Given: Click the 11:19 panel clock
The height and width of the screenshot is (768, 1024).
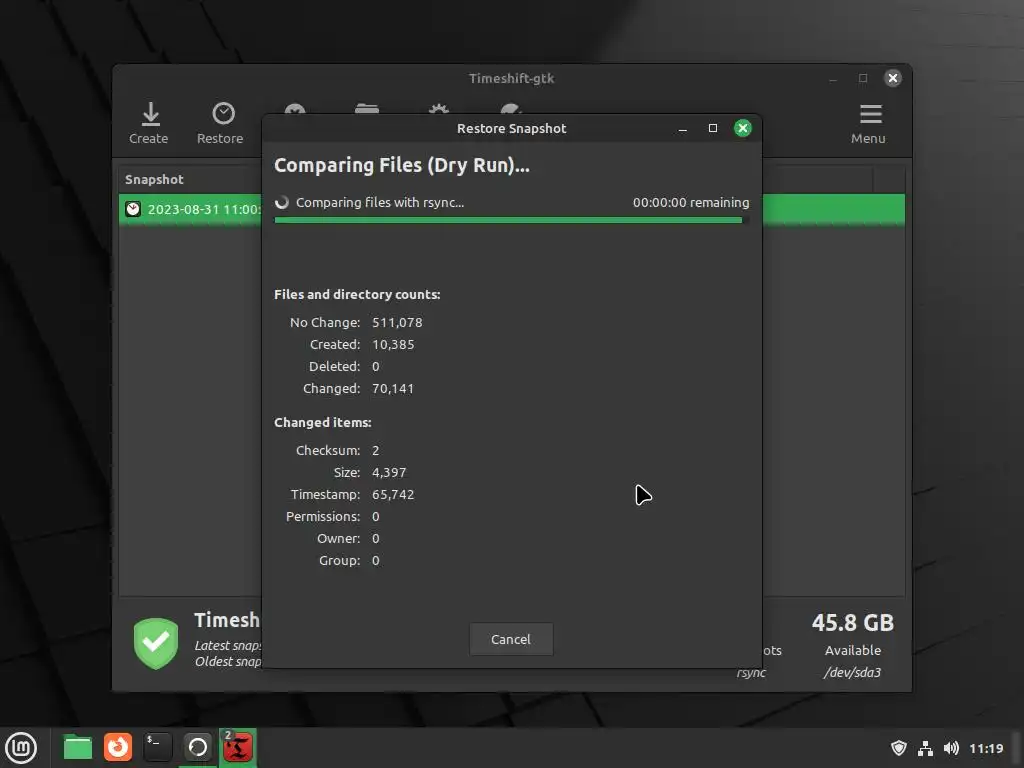Looking at the screenshot, I should tap(985, 748).
